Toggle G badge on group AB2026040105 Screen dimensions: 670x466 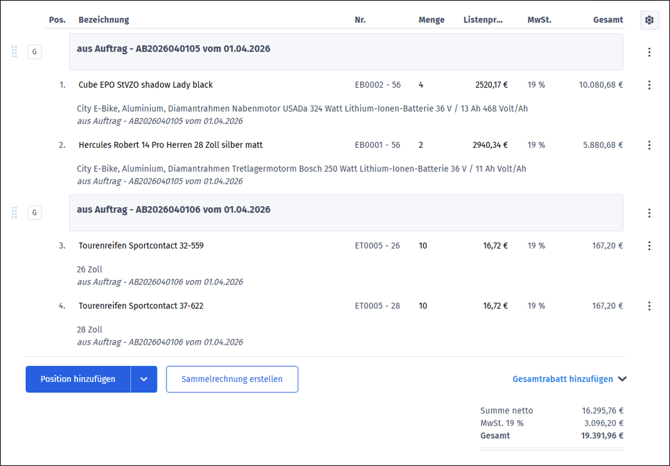pyautogui.click(x=35, y=52)
